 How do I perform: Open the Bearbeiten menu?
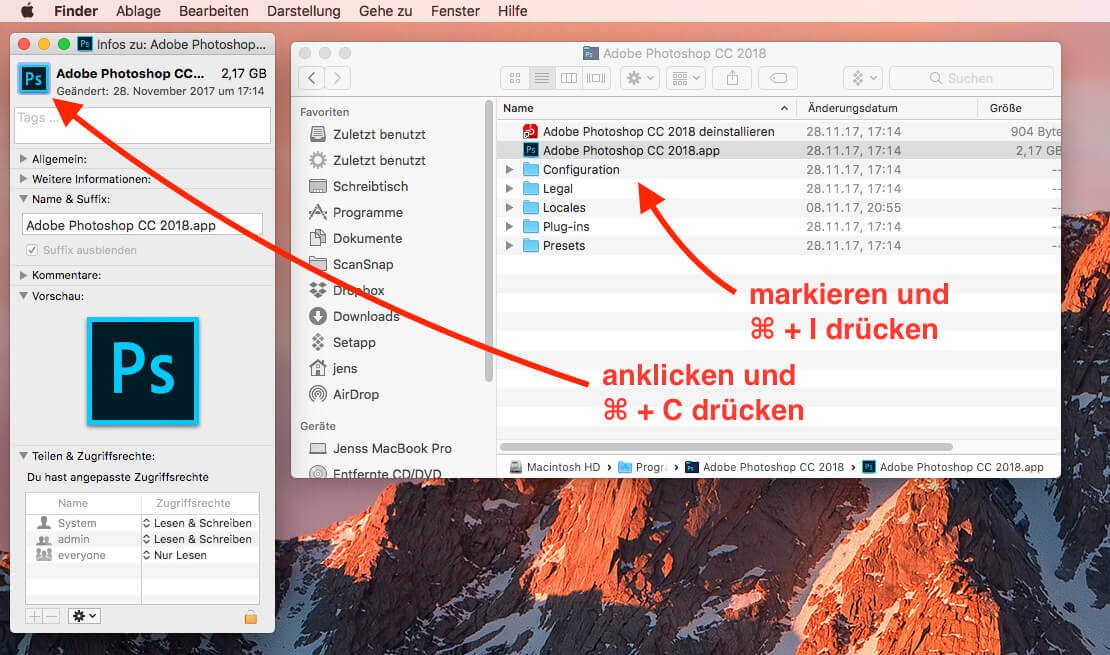[x=214, y=11]
